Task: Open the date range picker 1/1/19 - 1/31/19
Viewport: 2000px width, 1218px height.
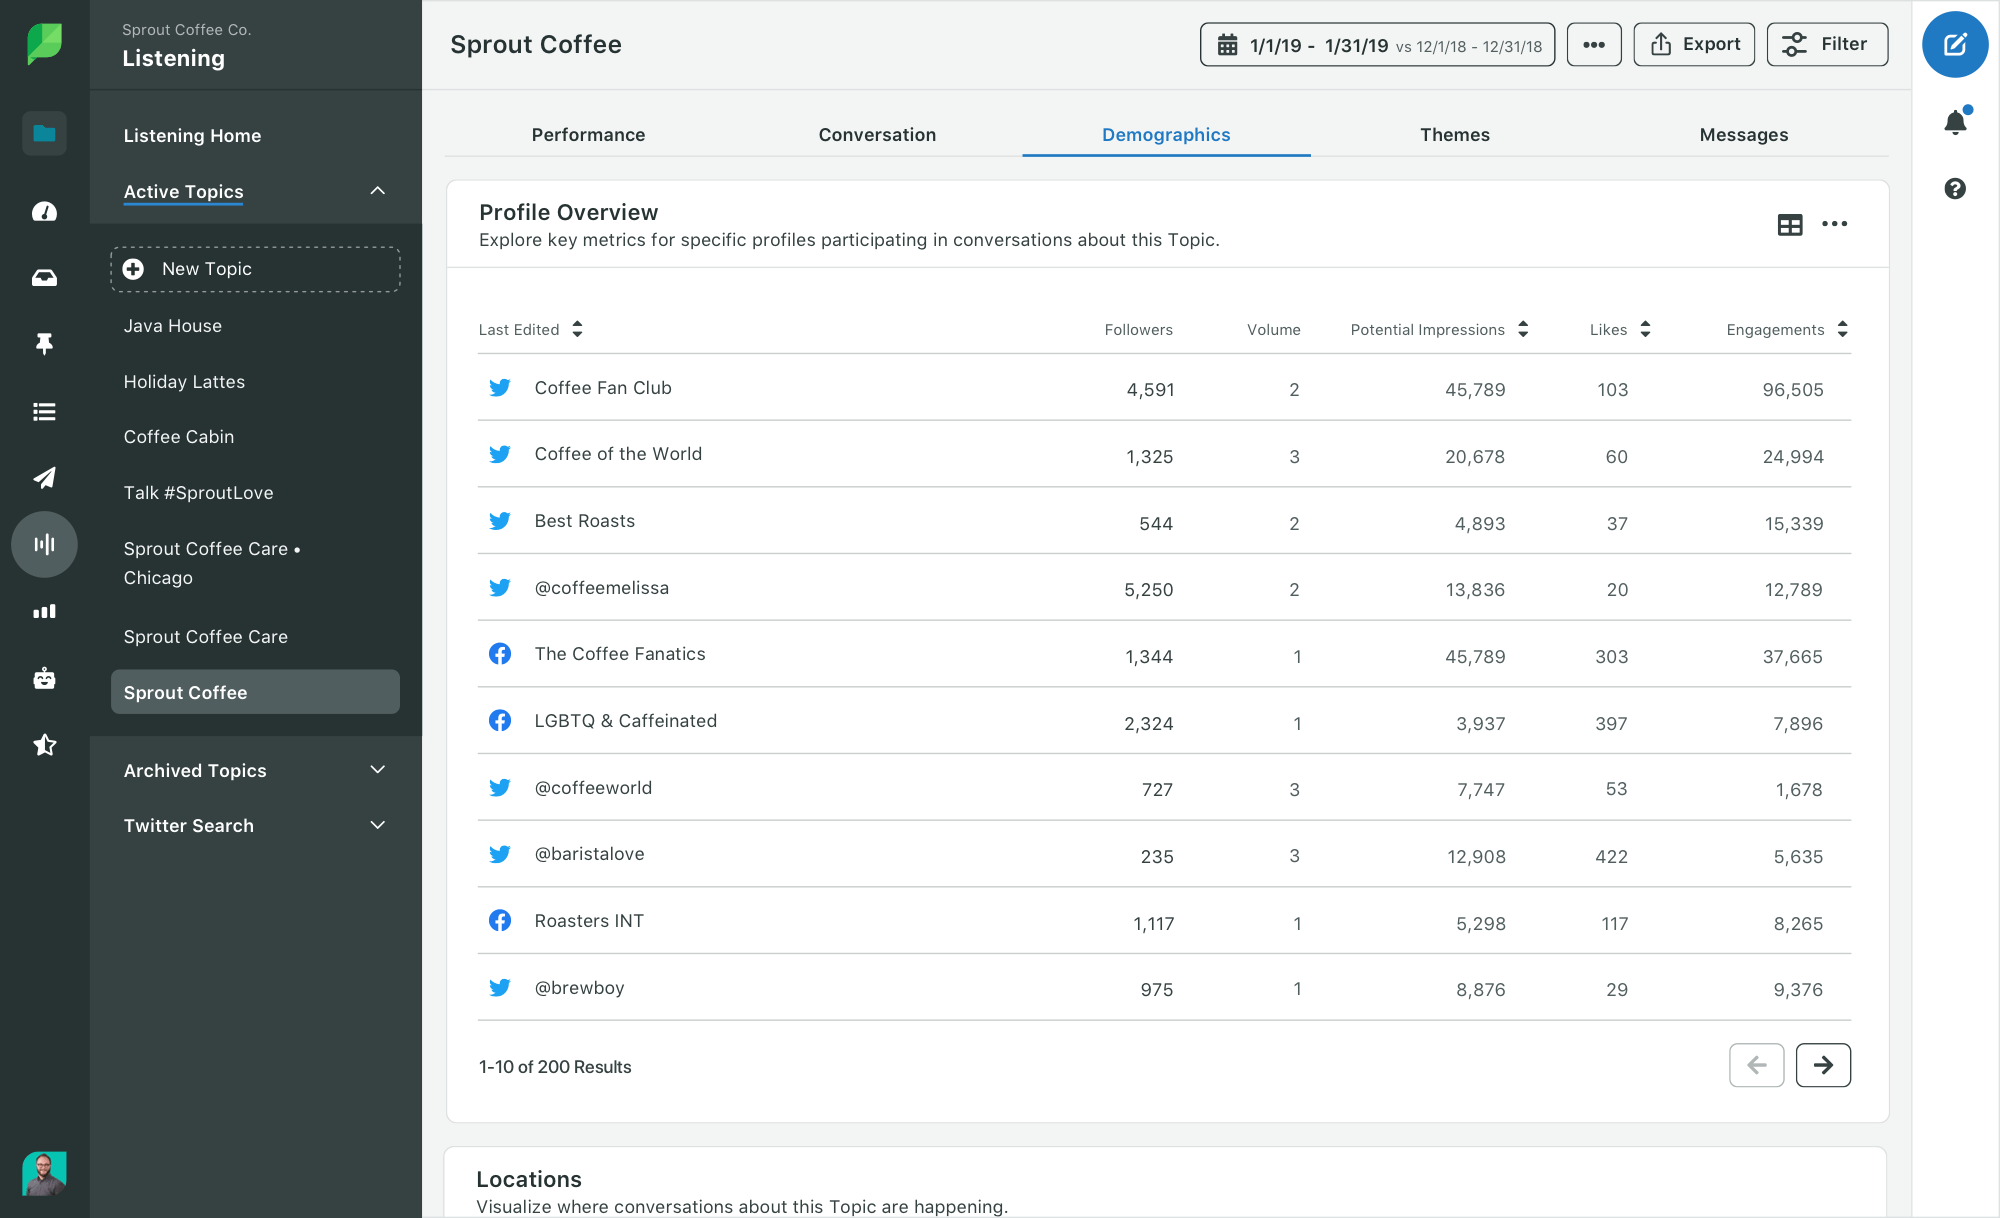Action: tap(1377, 44)
